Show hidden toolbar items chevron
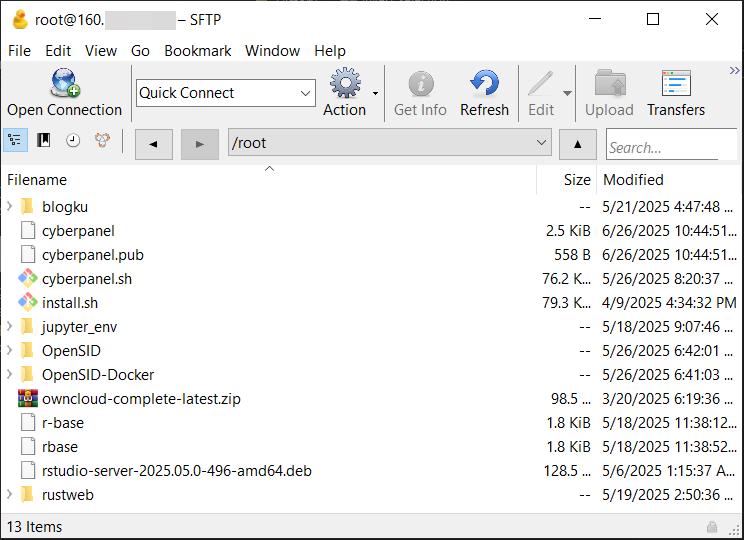Screen dimensions: 744x540 [x=735, y=71]
